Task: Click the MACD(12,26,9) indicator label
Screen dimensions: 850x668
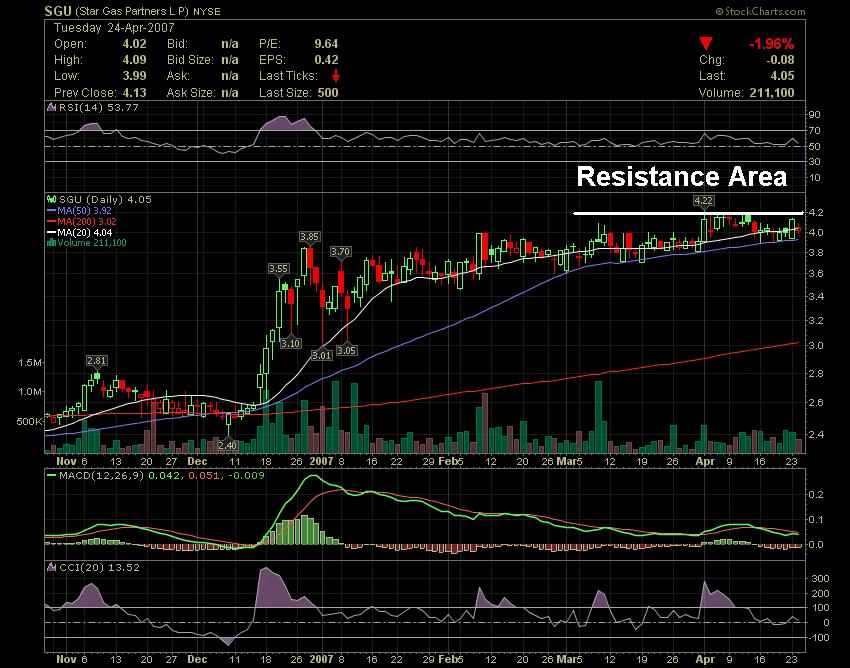Action: pos(102,476)
